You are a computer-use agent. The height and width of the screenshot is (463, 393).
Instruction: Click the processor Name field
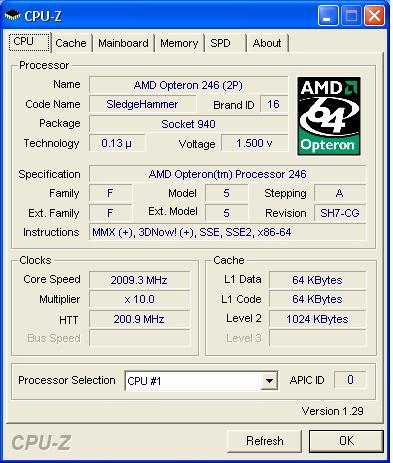pos(188,85)
